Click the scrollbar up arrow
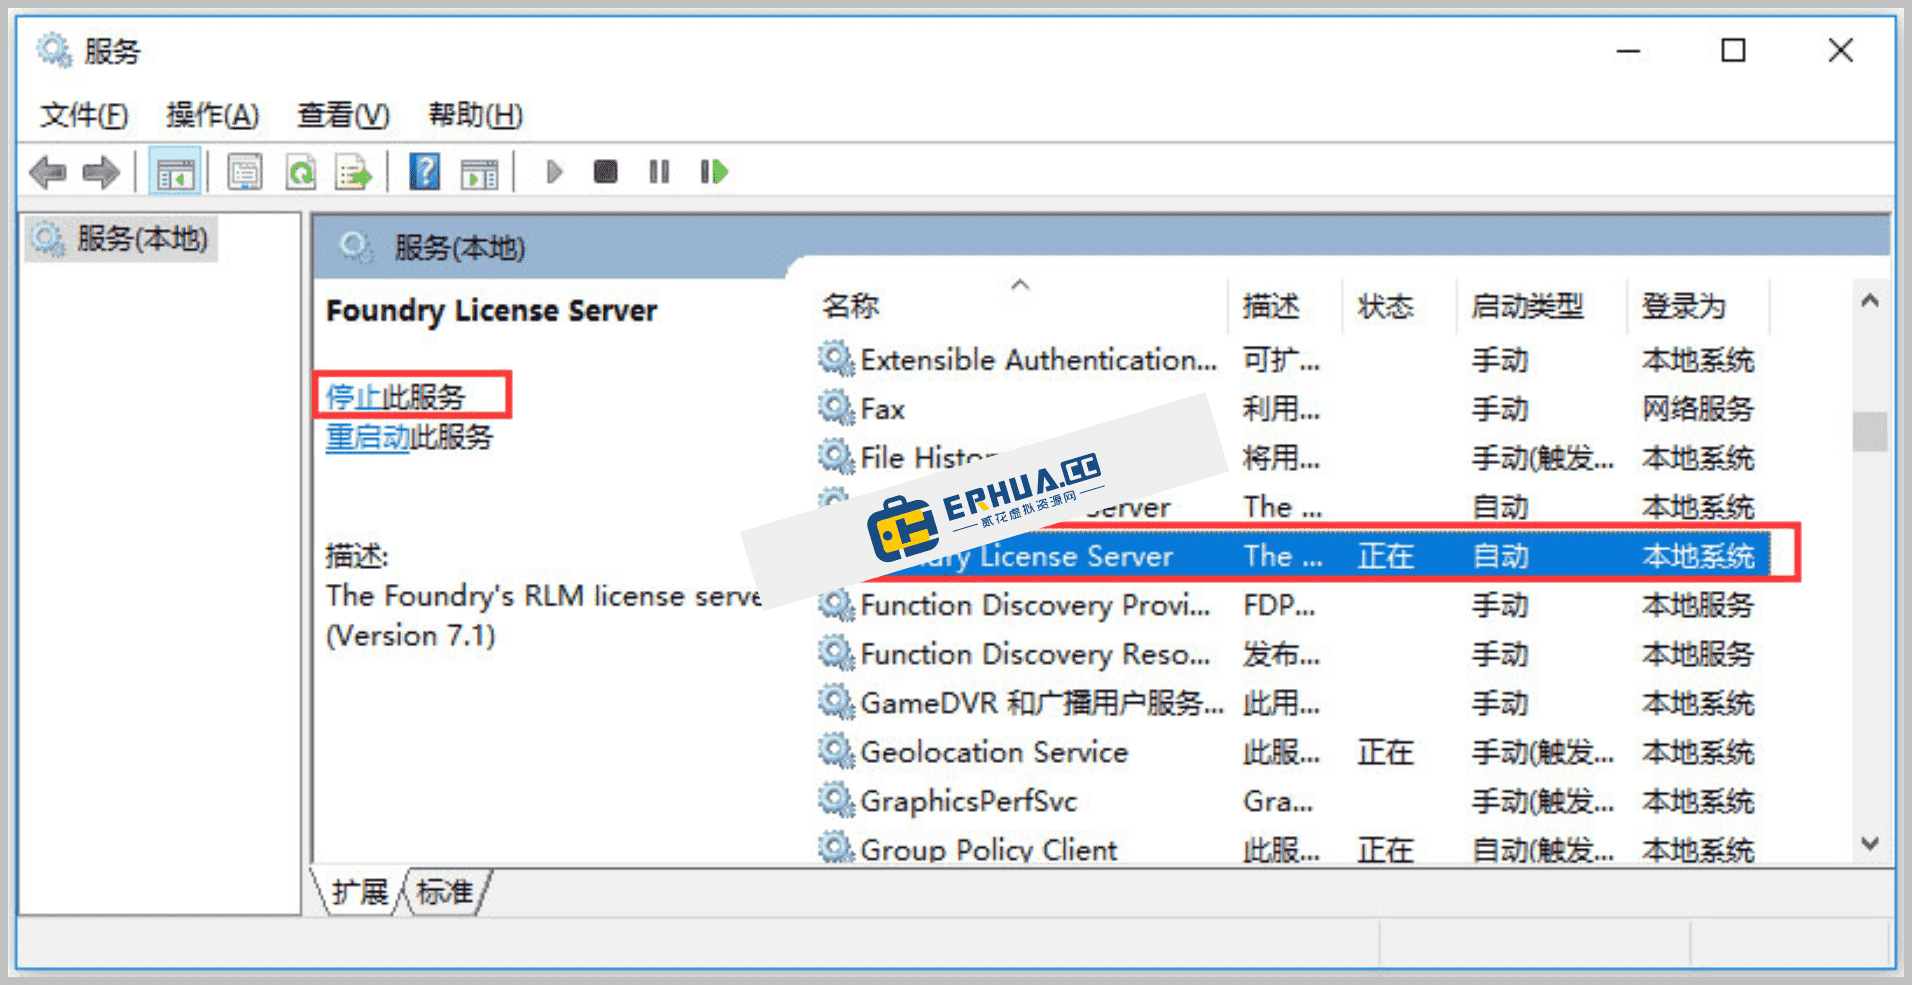 (x=1870, y=301)
